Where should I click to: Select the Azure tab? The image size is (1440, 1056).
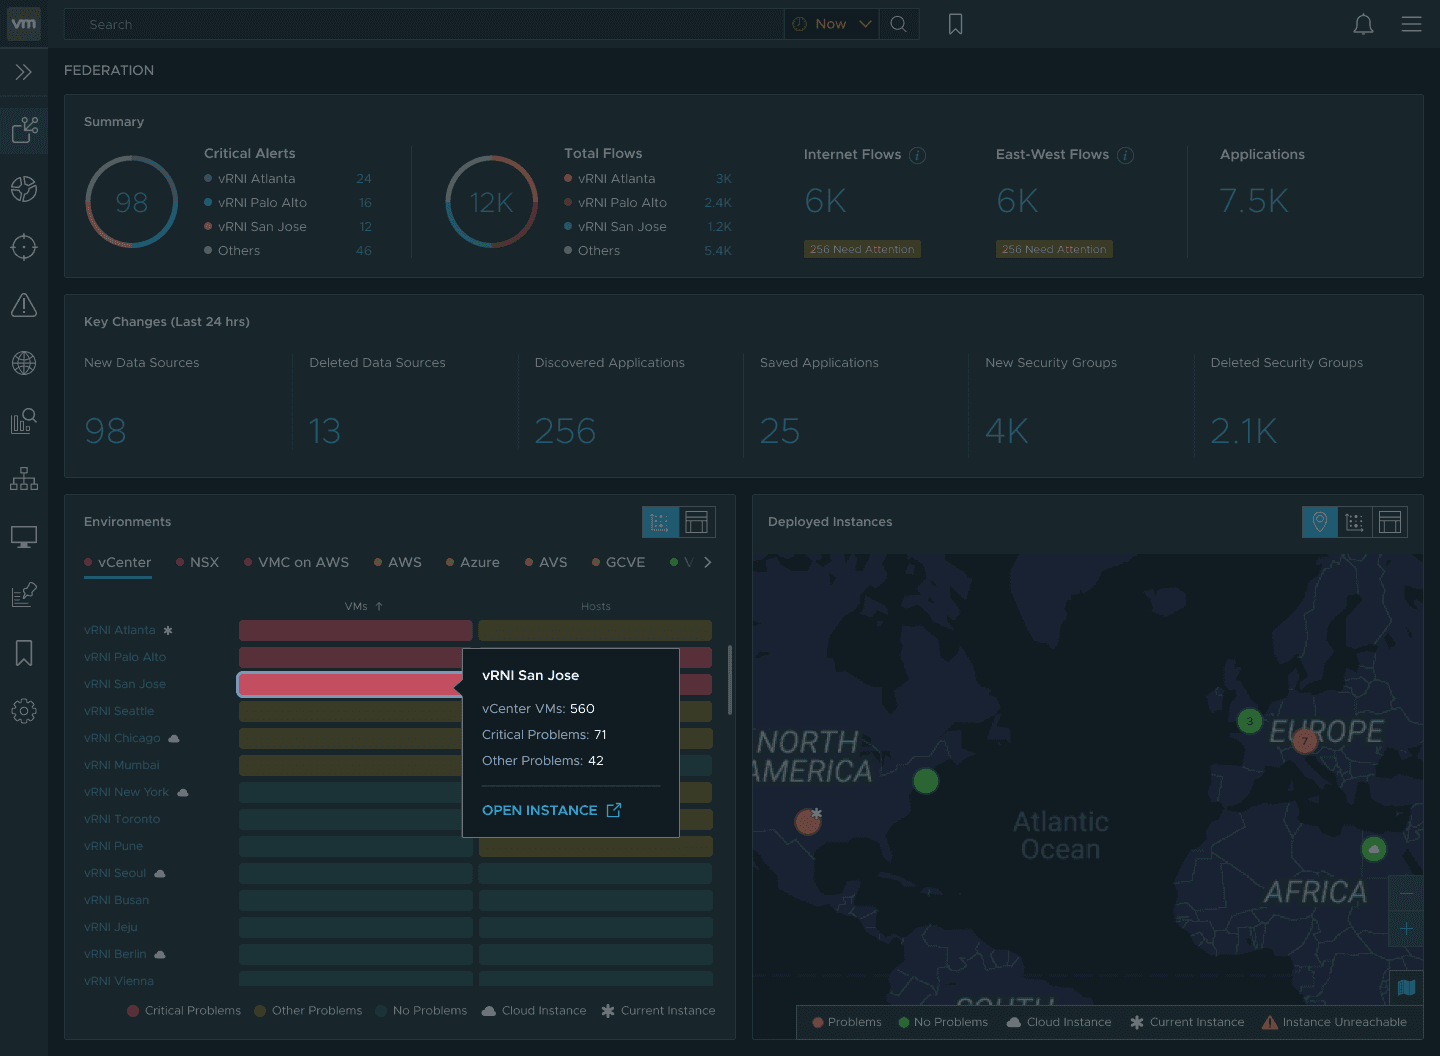(x=473, y=563)
